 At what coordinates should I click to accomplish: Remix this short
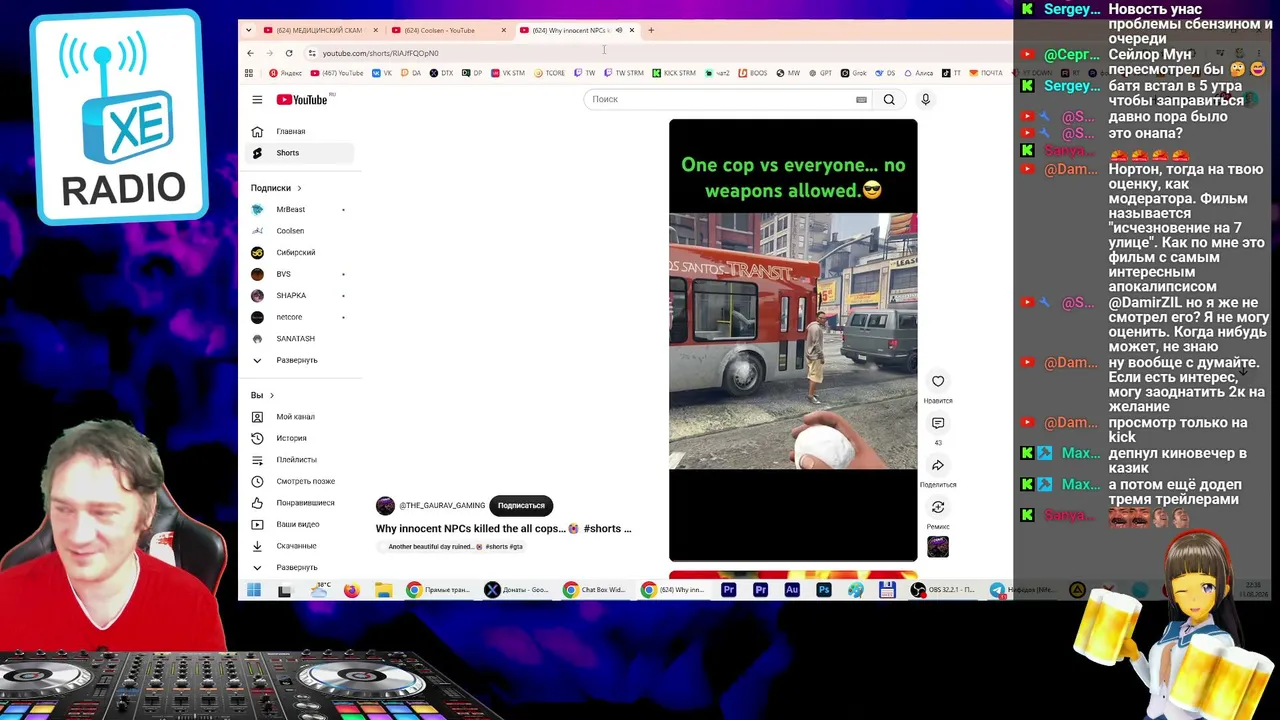[x=938, y=507]
